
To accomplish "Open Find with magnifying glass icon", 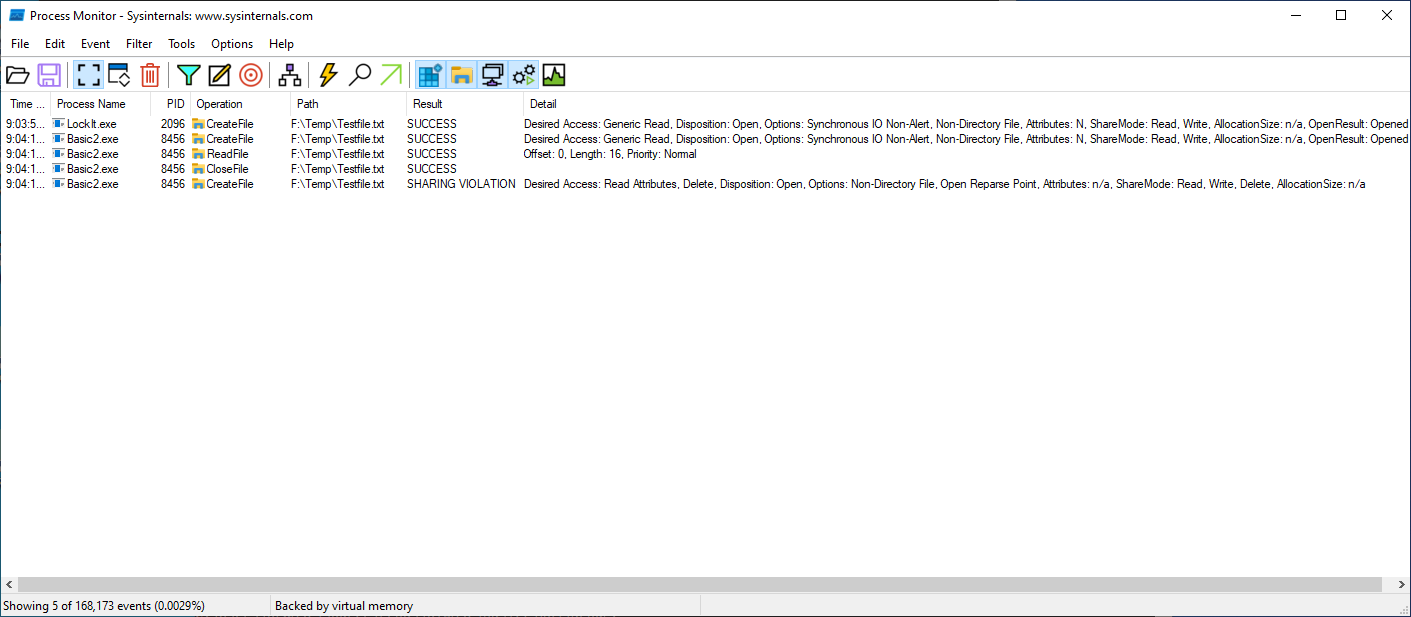I will (360, 75).
